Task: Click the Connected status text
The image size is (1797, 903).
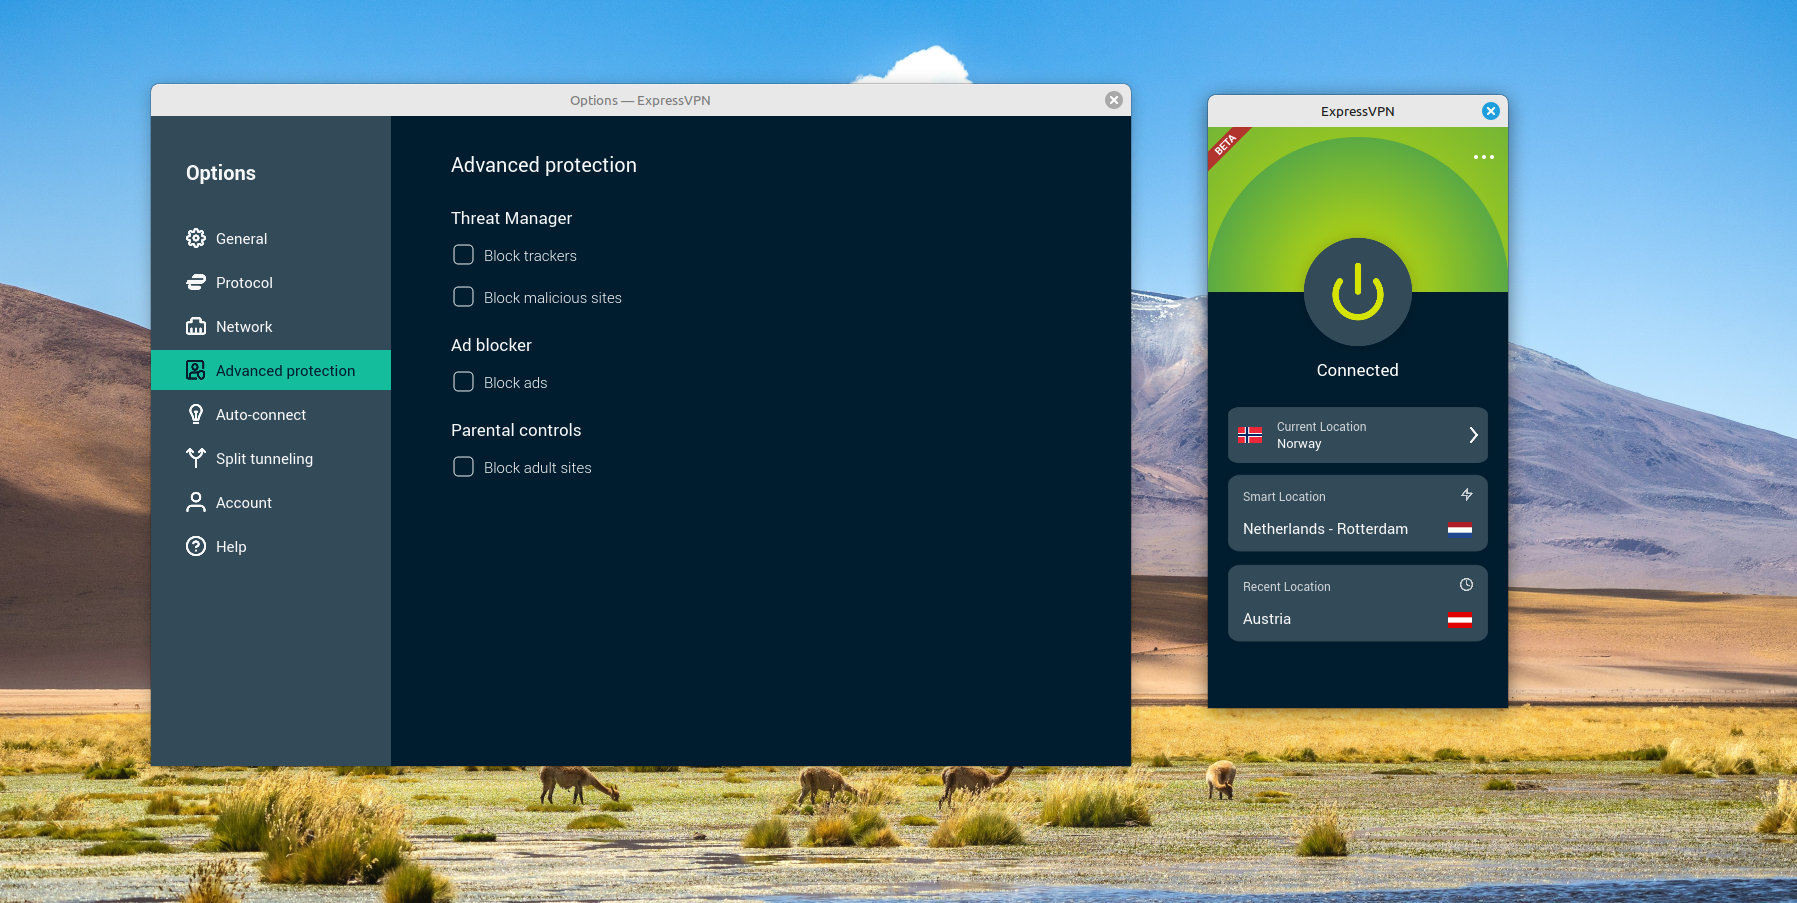Action: tap(1358, 370)
